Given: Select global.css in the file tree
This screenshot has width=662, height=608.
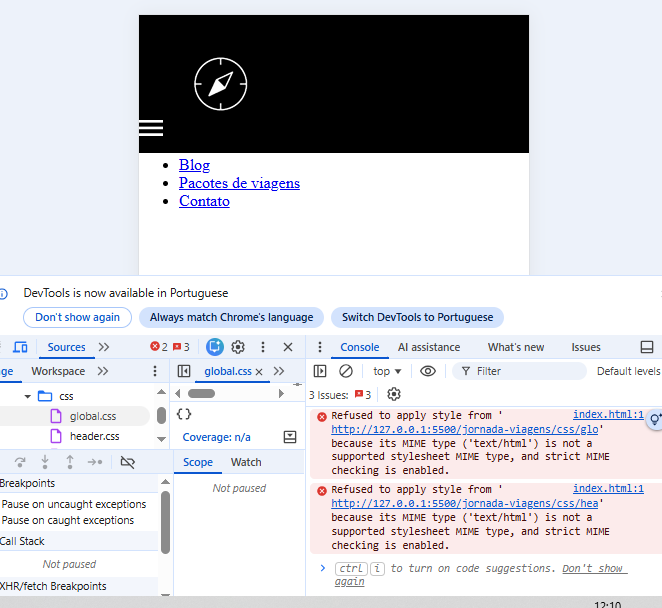Looking at the screenshot, I should pos(93,416).
